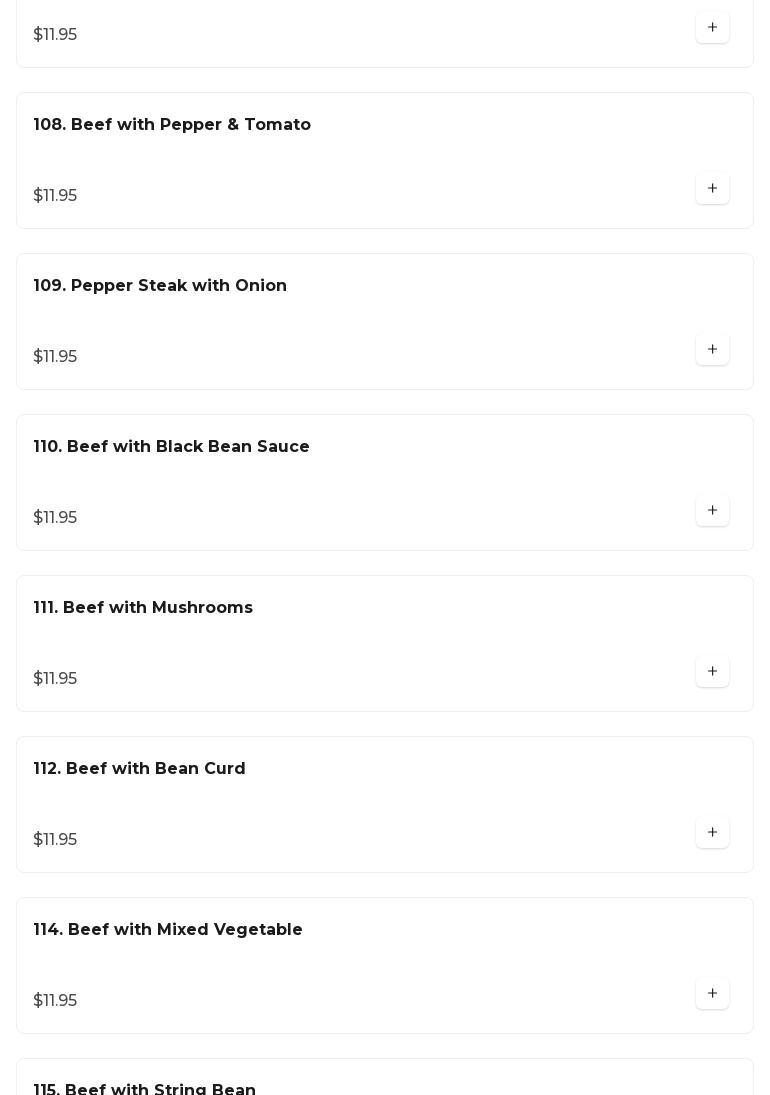This screenshot has width=770, height=1095.
Task: Click the $11.95 price under Pepper Steak with Onion
Action: [55, 357]
